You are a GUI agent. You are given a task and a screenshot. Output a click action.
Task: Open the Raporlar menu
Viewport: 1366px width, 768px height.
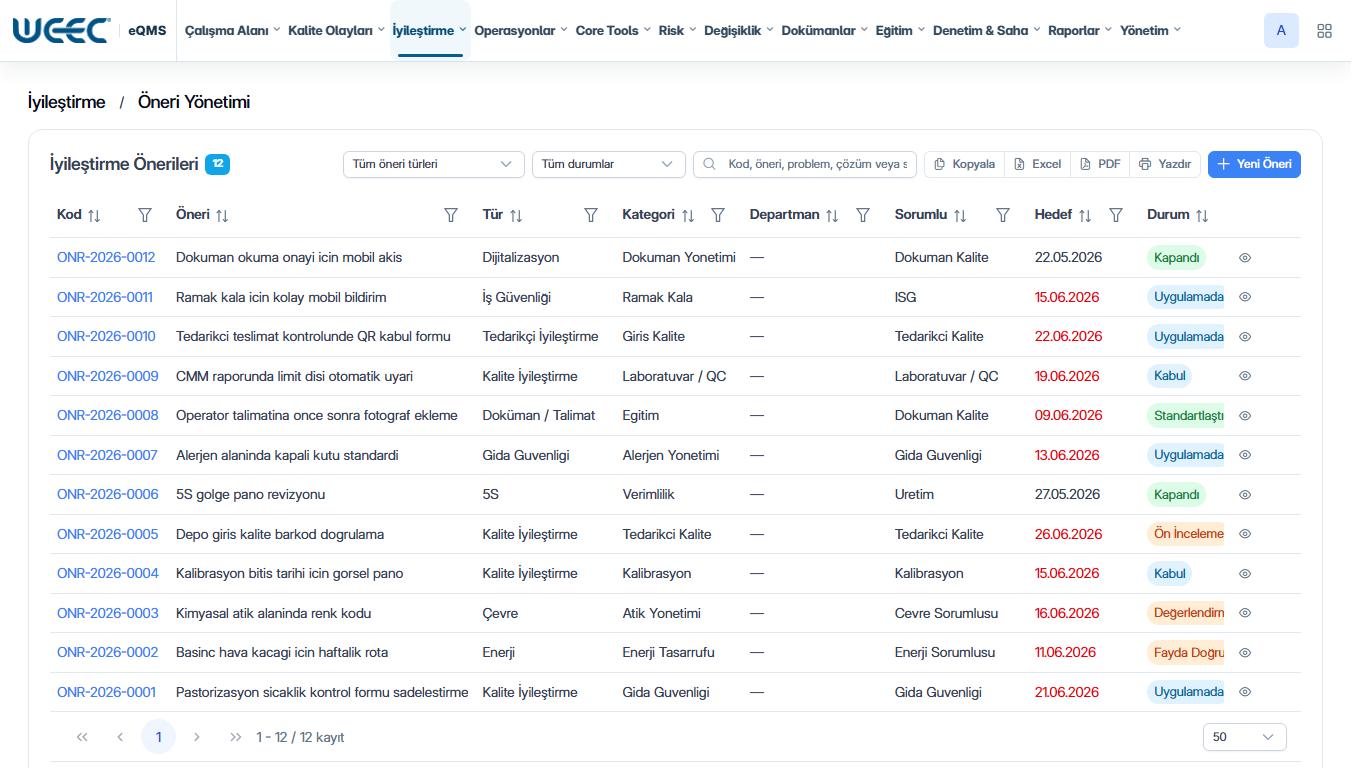point(1080,31)
